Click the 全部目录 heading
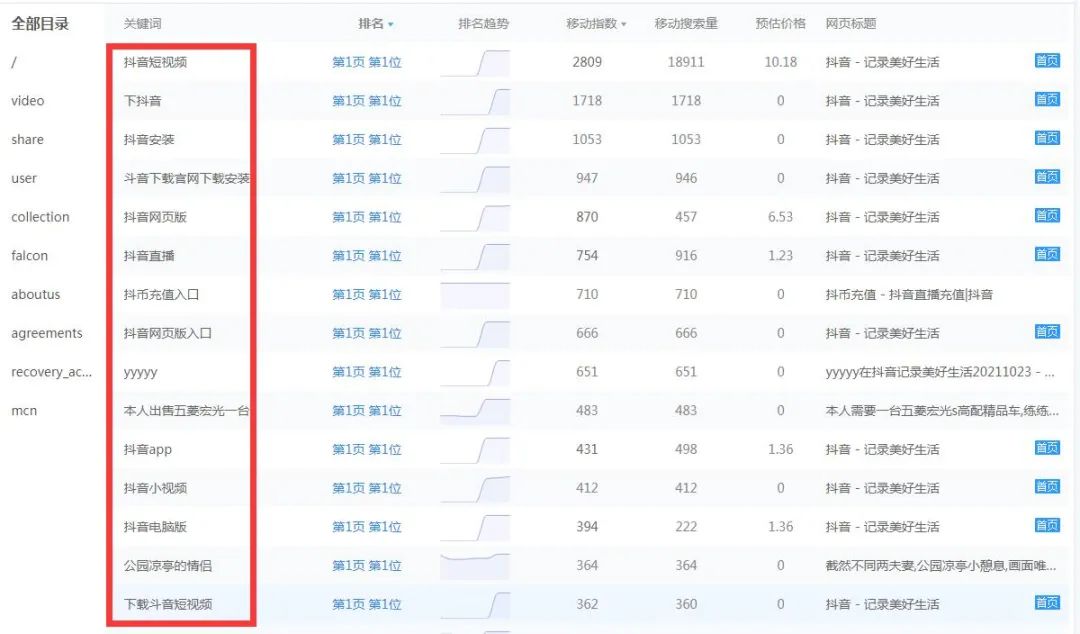The width and height of the screenshot is (1080, 634). point(40,23)
